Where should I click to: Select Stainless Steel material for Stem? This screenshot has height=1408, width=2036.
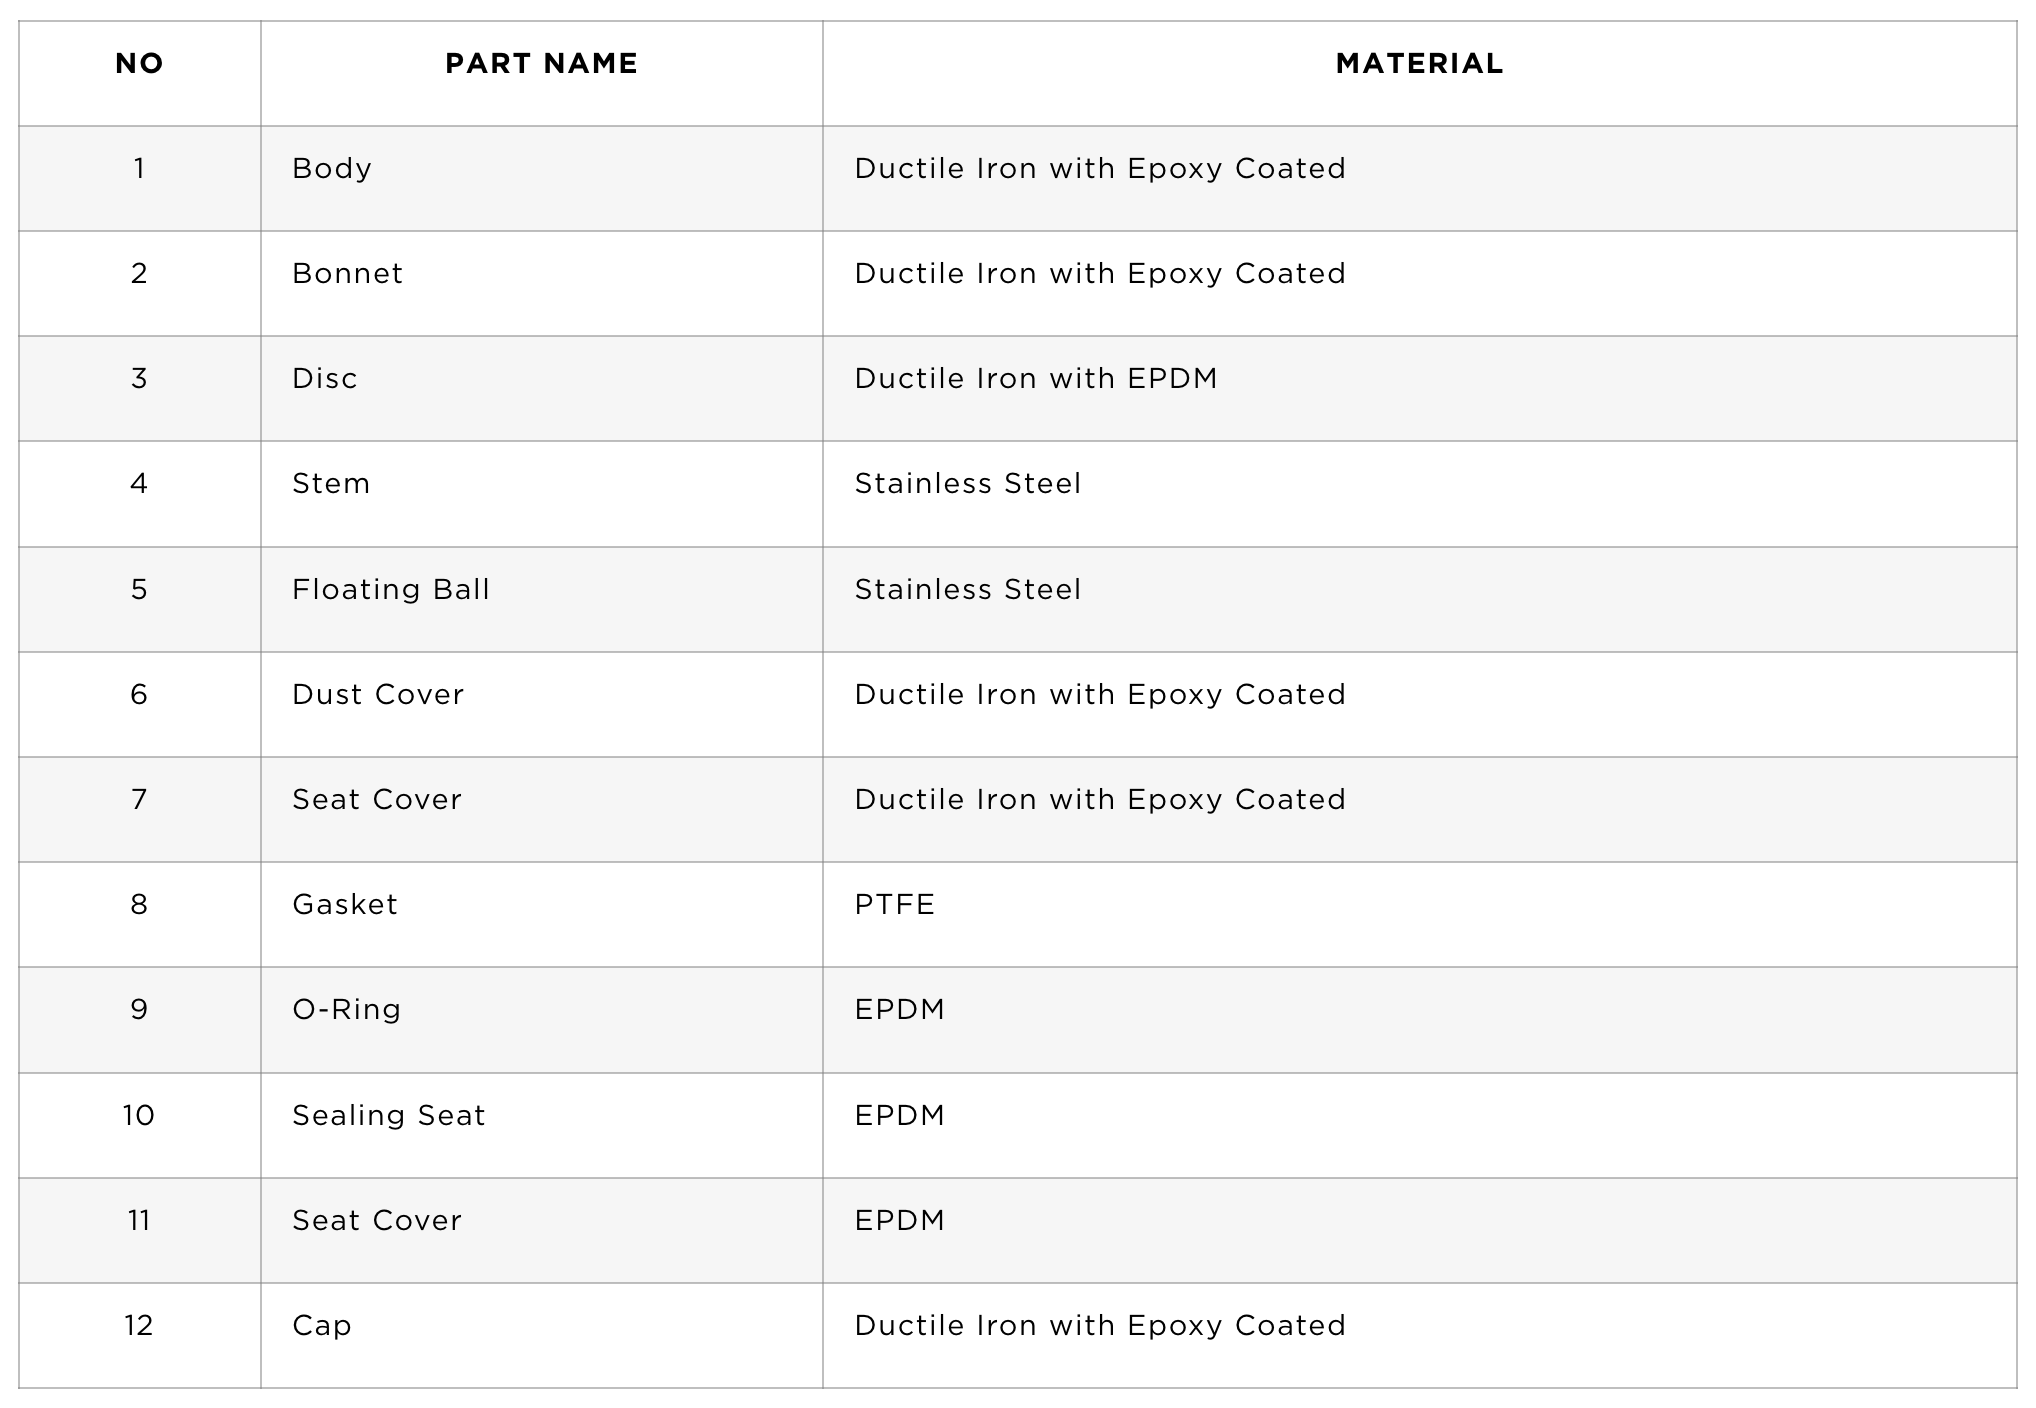[967, 484]
